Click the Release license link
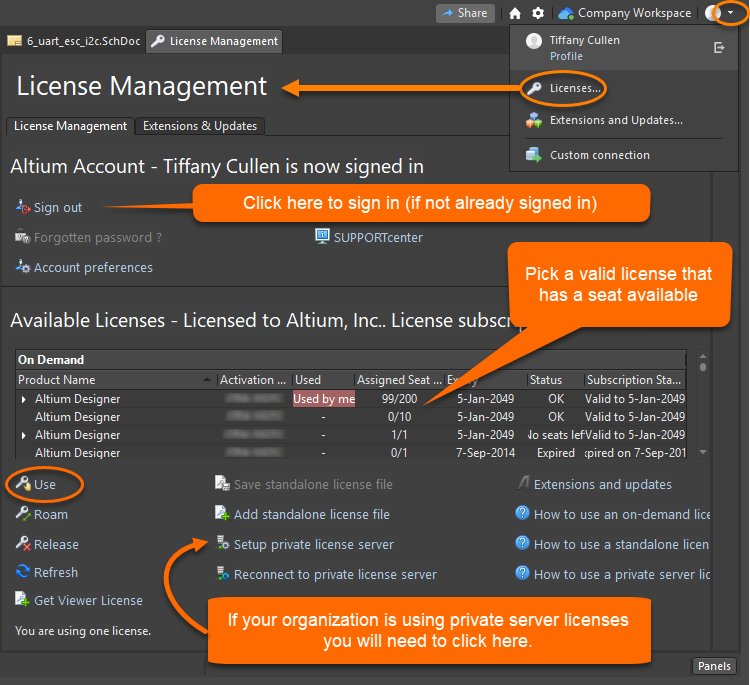 (x=56, y=544)
